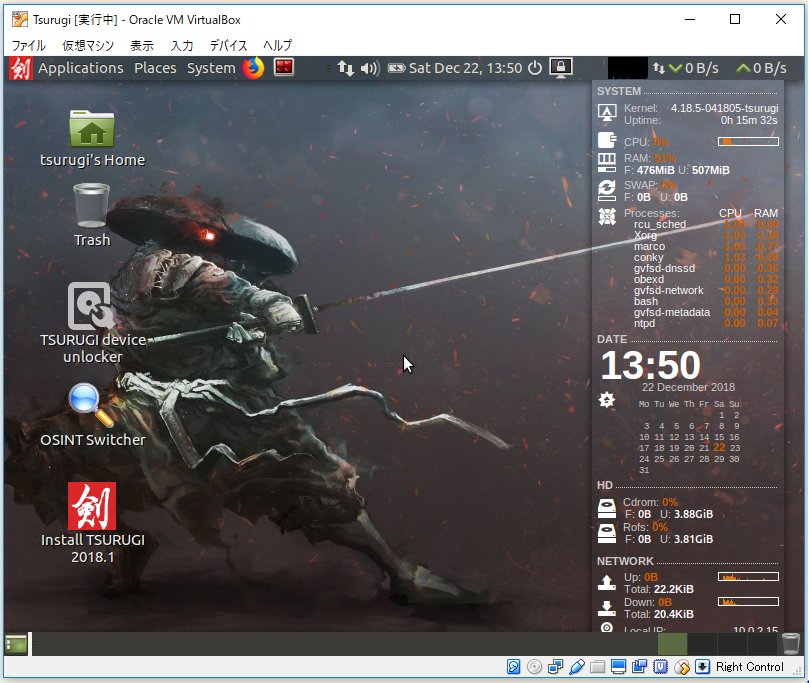Click VirtualBox optical disk indicator
The height and width of the screenshot is (683, 809).
pos(535,667)
